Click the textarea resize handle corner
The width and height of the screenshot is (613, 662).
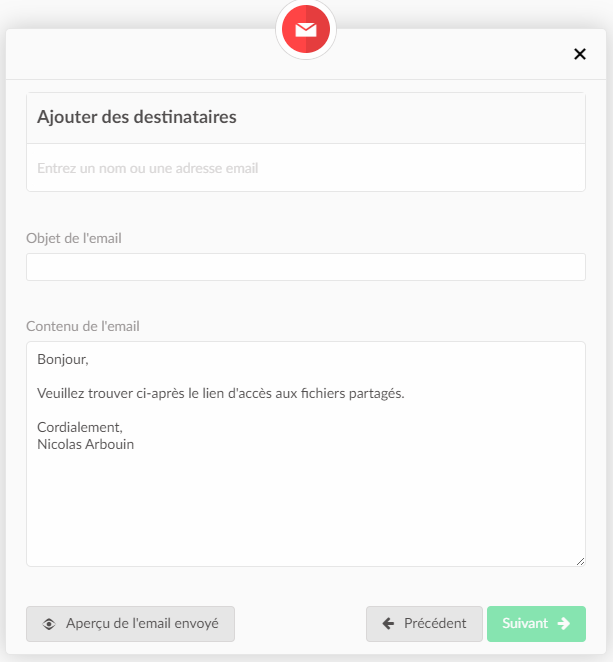[x=580, y=561]
